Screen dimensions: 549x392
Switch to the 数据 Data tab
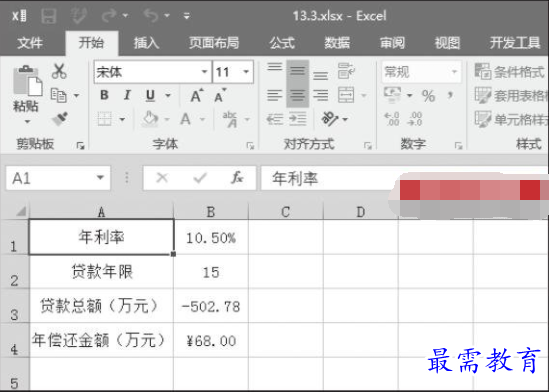coord(337,43)
